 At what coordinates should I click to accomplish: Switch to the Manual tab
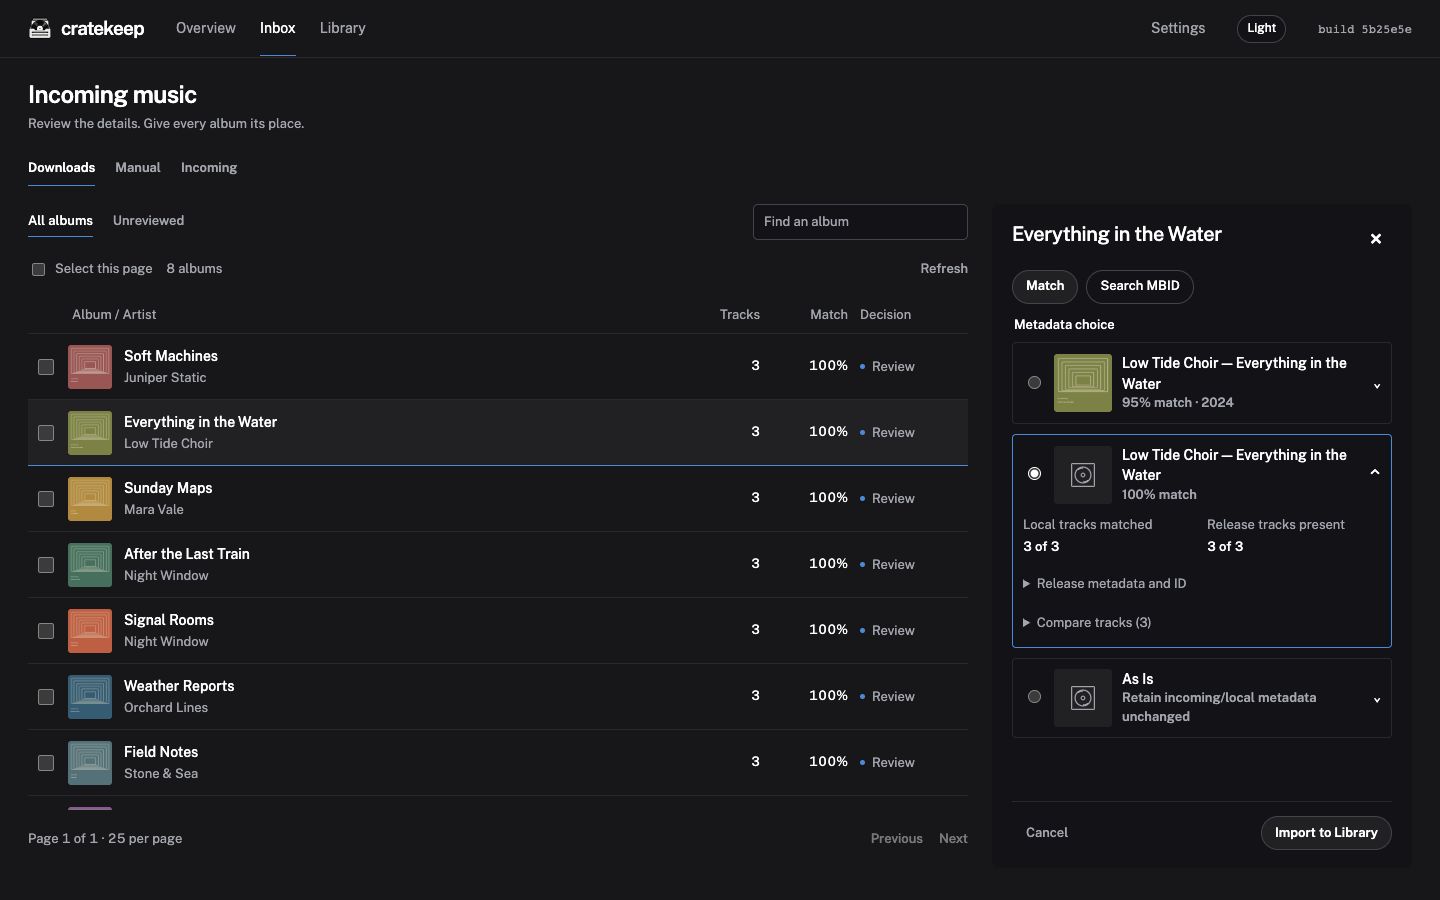(138, 168)
